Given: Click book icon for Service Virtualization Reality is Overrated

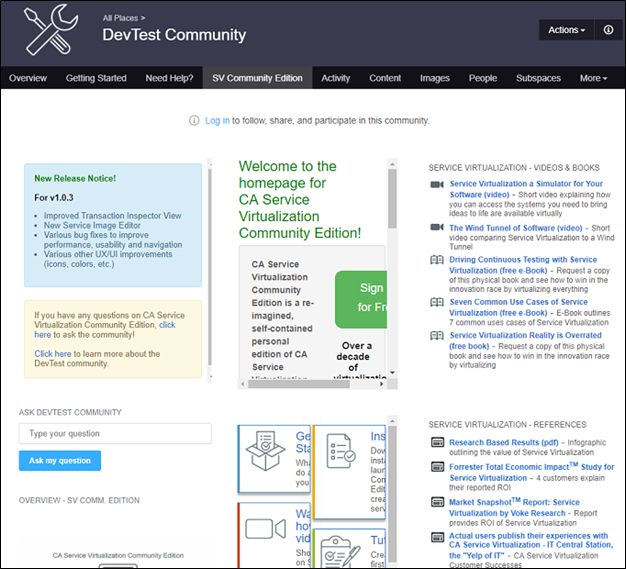Looking at the screenshot, I should [437, 335].
